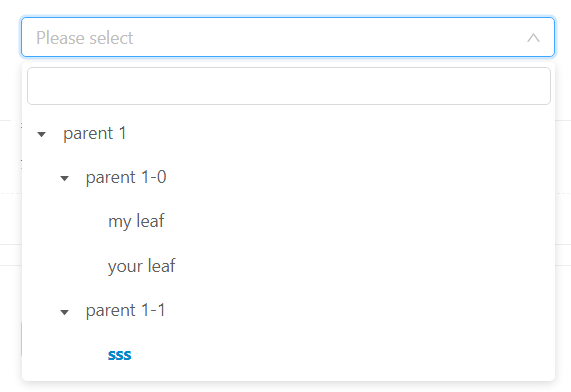Viewport: 571px width, 392px height.
Task: Click the 'Please select' placeholder box
Action: point(288,37)
